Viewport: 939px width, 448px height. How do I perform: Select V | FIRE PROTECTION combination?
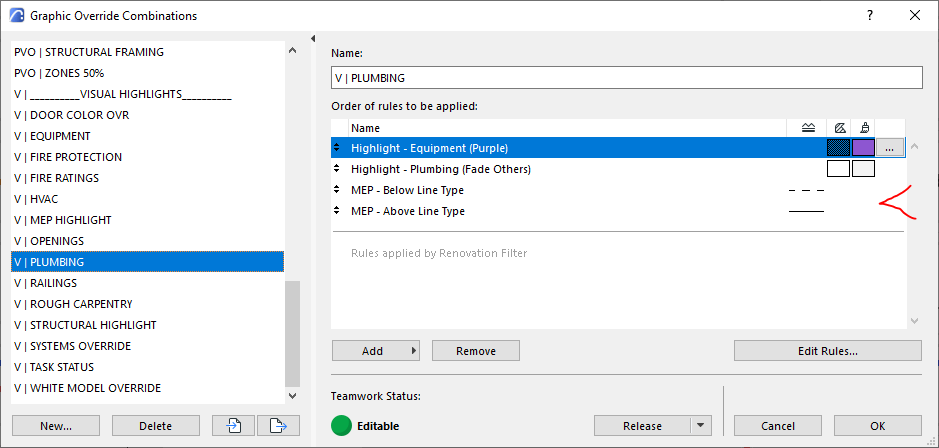[147, 157]
